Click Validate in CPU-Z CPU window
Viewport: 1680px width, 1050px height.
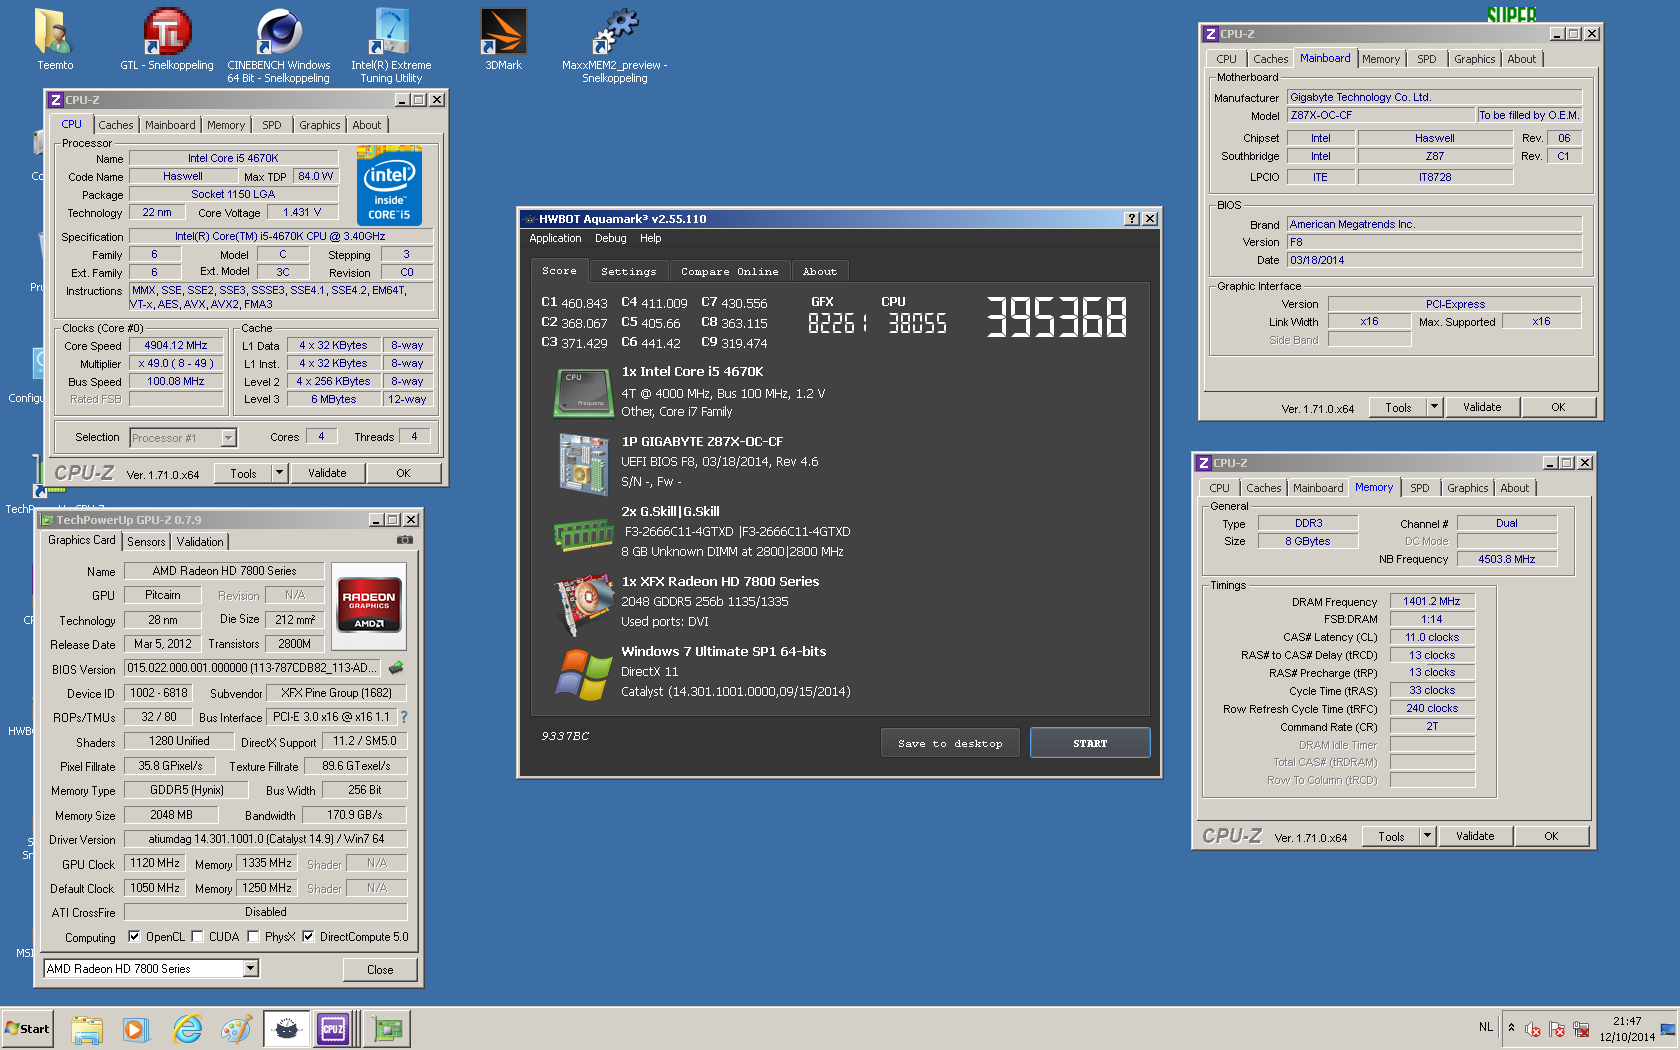[x=327, y=473]
